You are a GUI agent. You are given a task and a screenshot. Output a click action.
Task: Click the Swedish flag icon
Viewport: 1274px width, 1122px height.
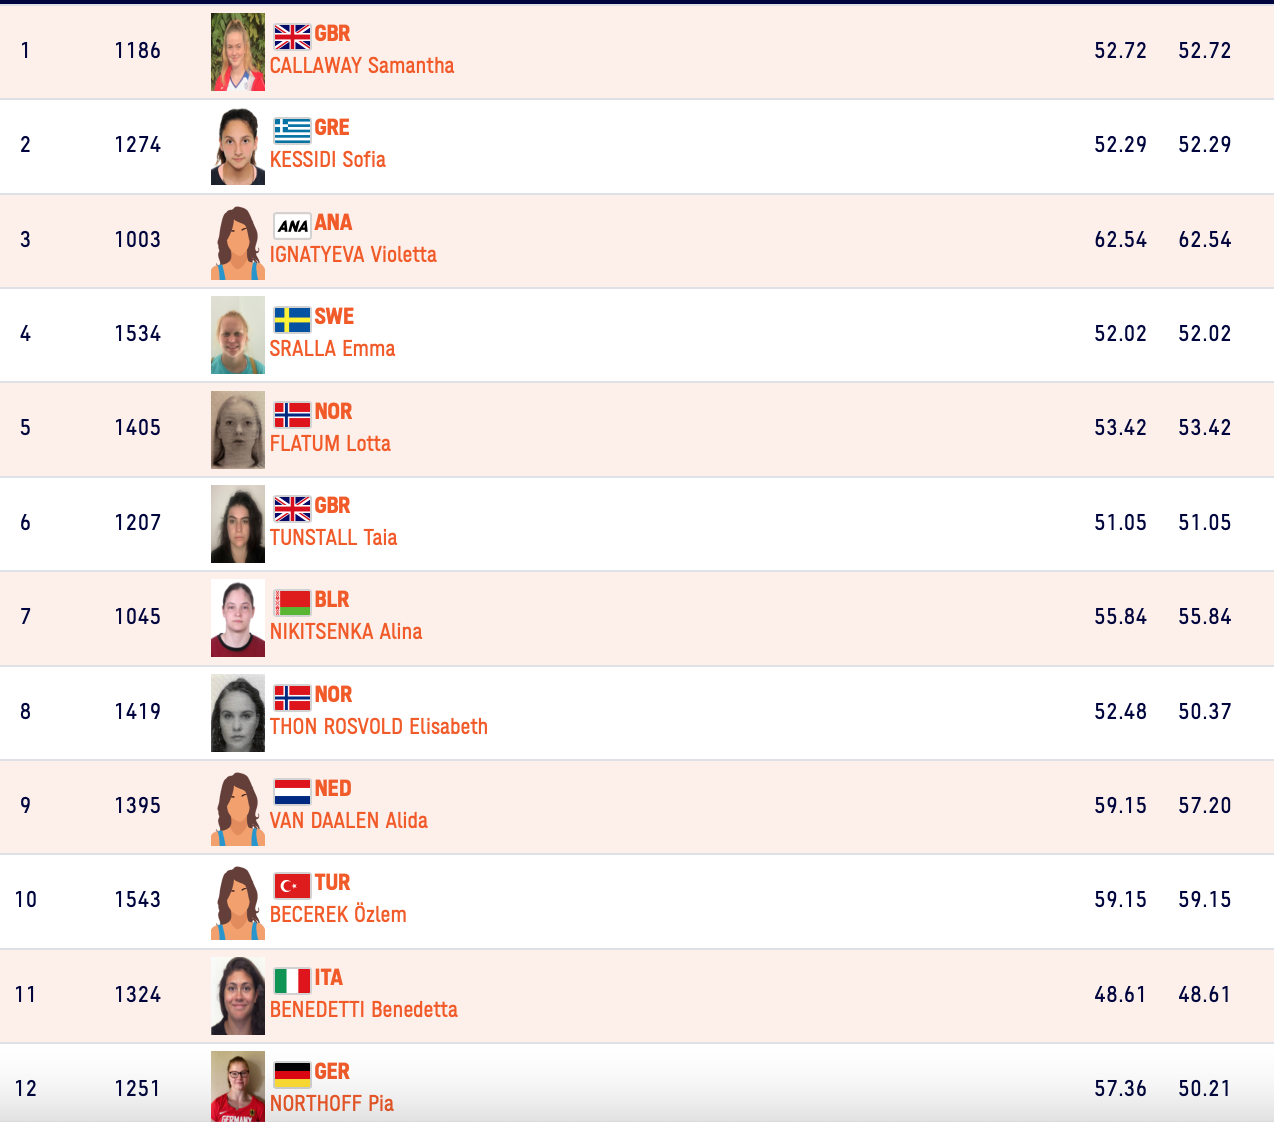[x=292, y=320]
